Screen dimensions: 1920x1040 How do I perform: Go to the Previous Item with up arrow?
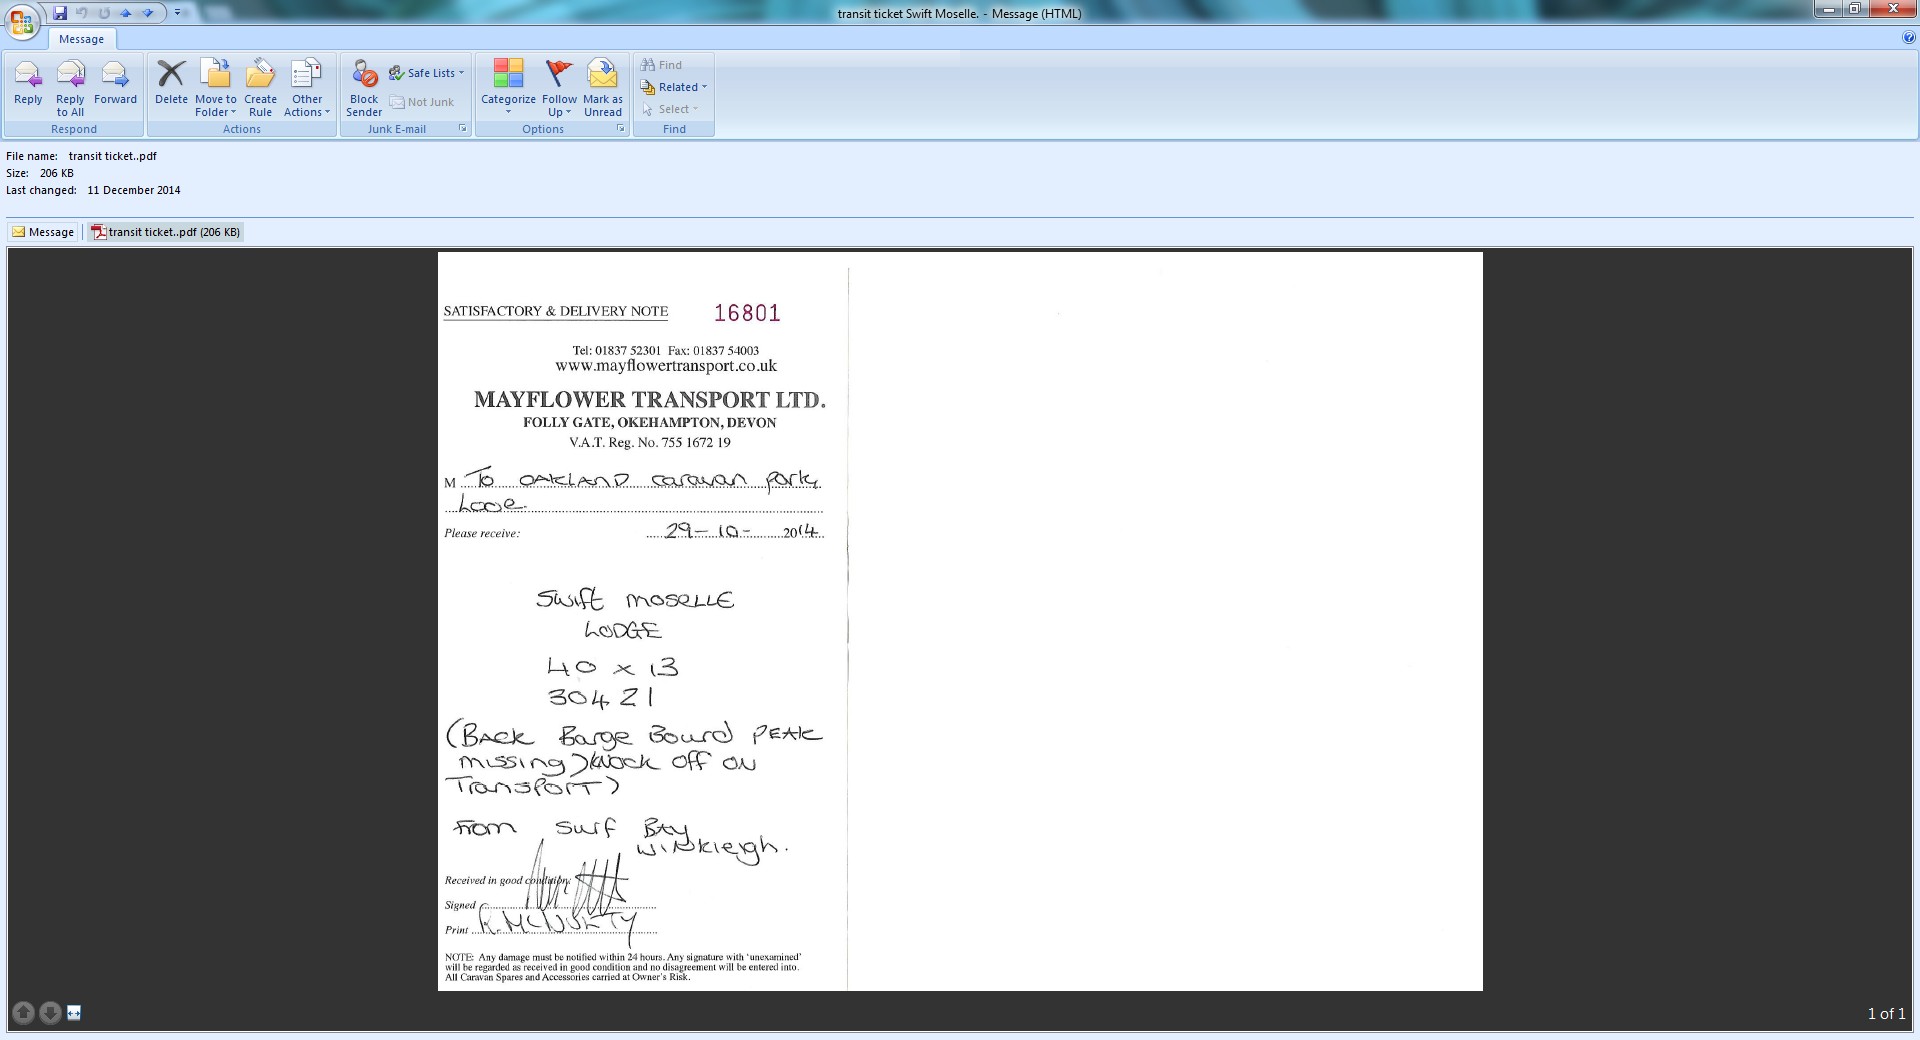click(126, 13)
